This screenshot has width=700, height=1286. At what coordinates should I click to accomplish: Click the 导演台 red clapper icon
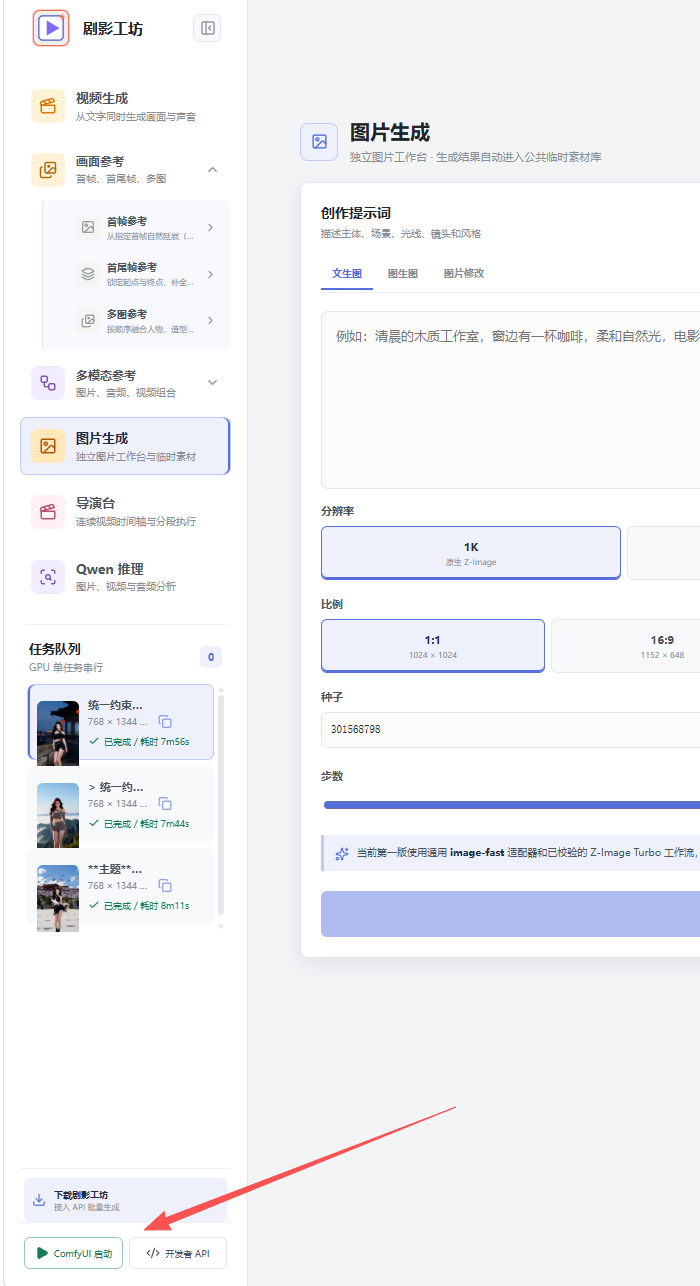[48, 511]
